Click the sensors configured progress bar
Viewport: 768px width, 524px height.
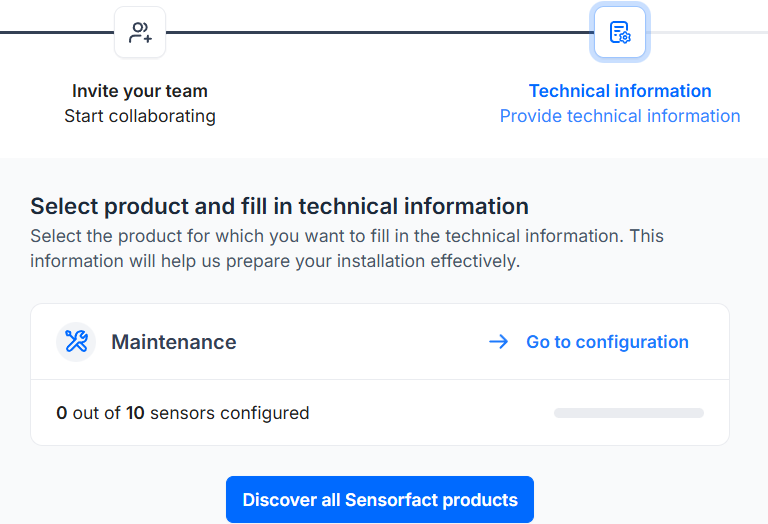tap(628, 413)
